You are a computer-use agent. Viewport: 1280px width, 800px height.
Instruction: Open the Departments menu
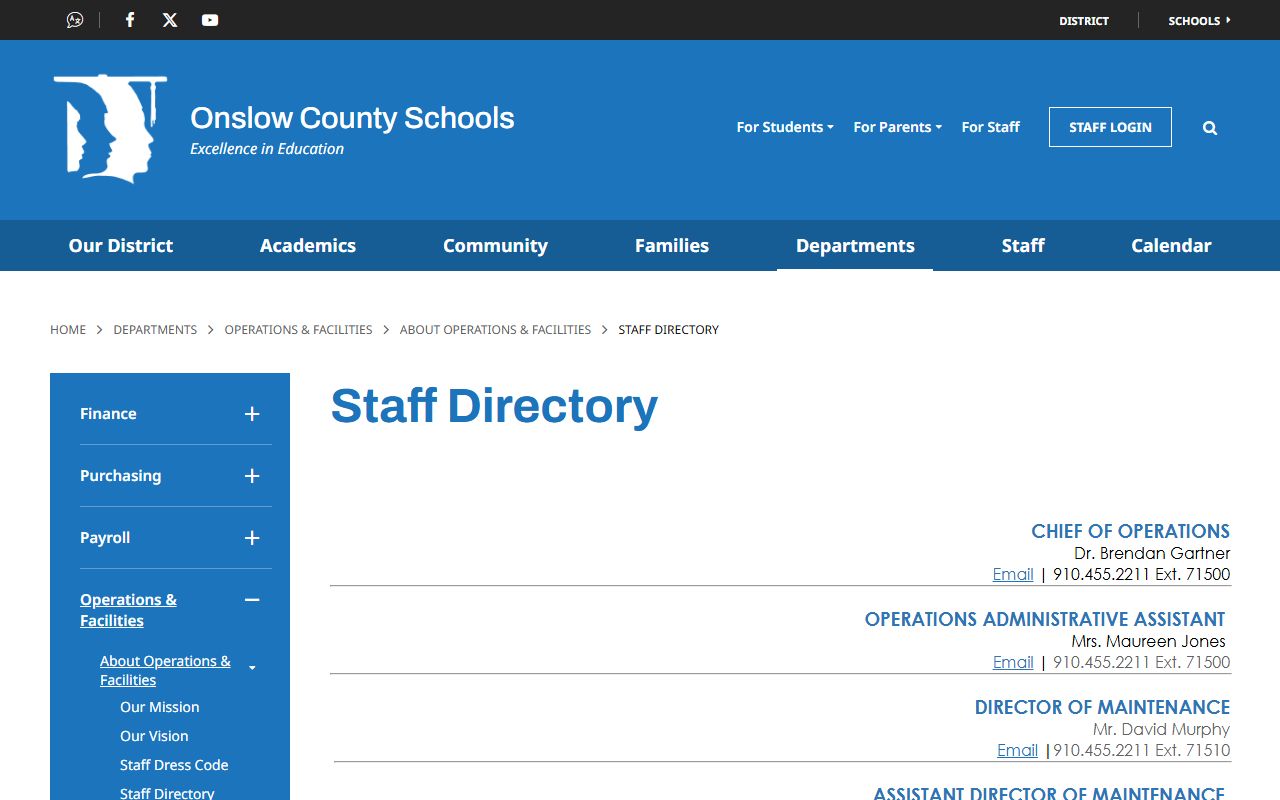click(855, 245)
